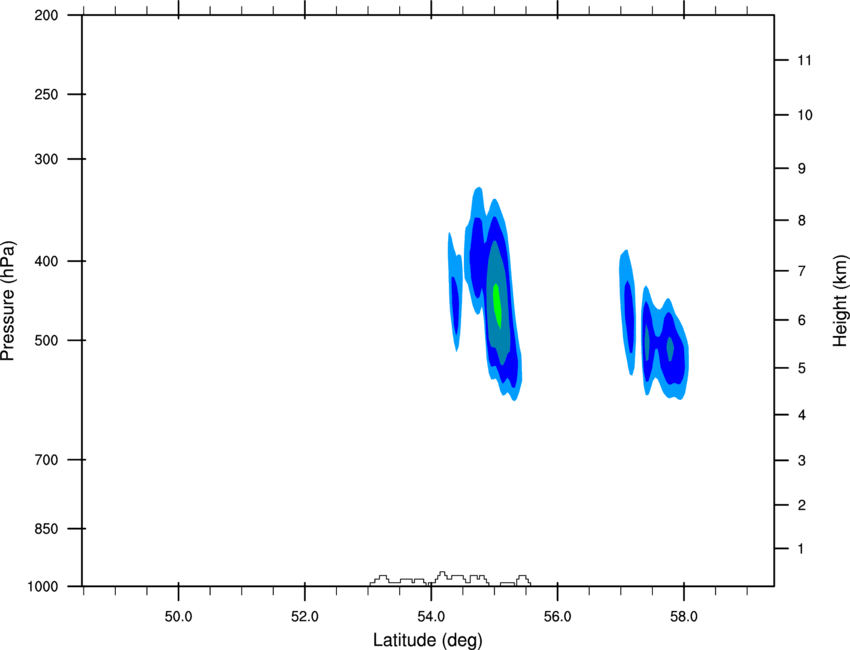Click the bright green contour core
The width and height of the screenshot is (850, 650).
pos(497,306)
